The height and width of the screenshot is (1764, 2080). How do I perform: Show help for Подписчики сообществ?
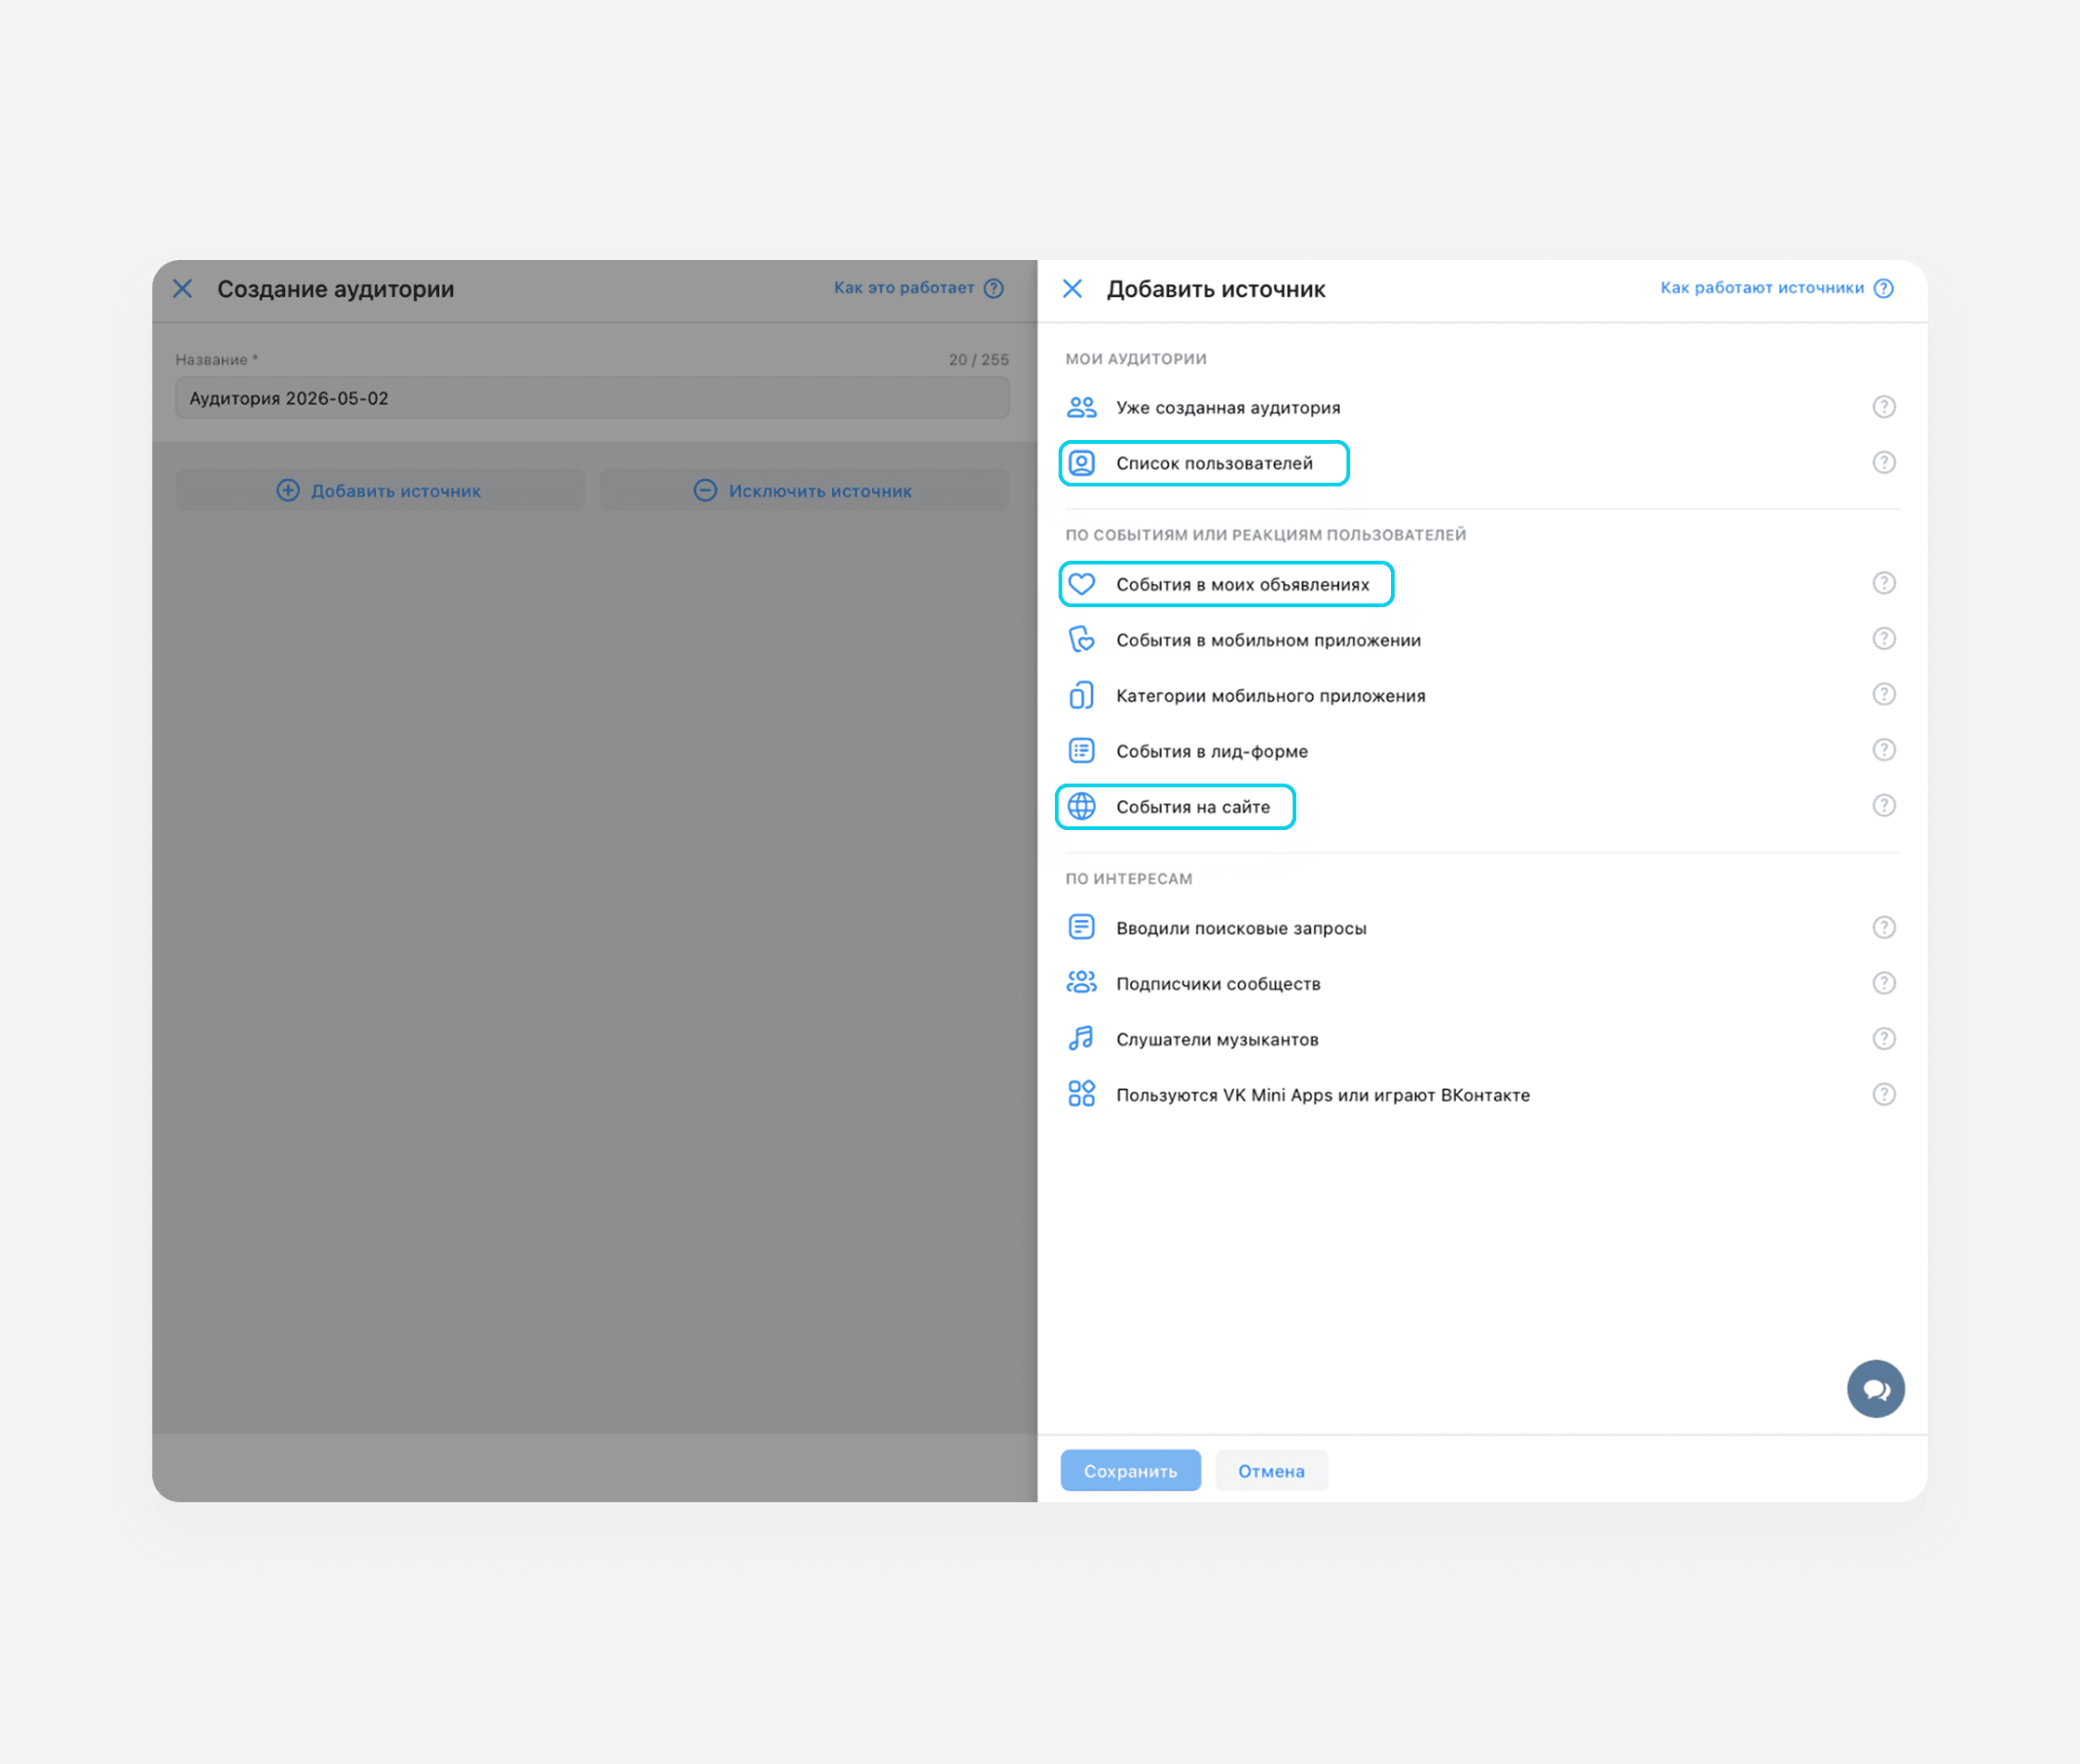[x=1884, y=983]
